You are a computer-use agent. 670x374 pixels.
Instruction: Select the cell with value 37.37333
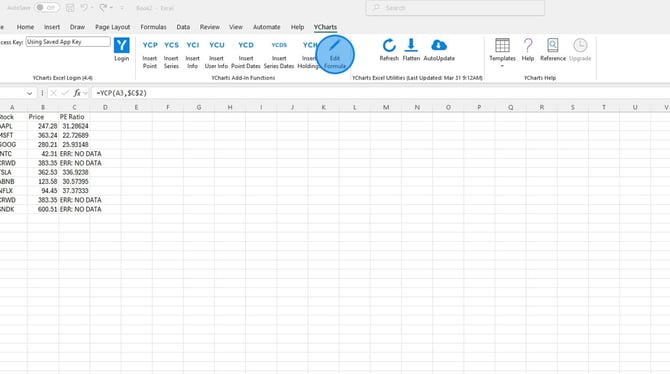tap(74, 191)
